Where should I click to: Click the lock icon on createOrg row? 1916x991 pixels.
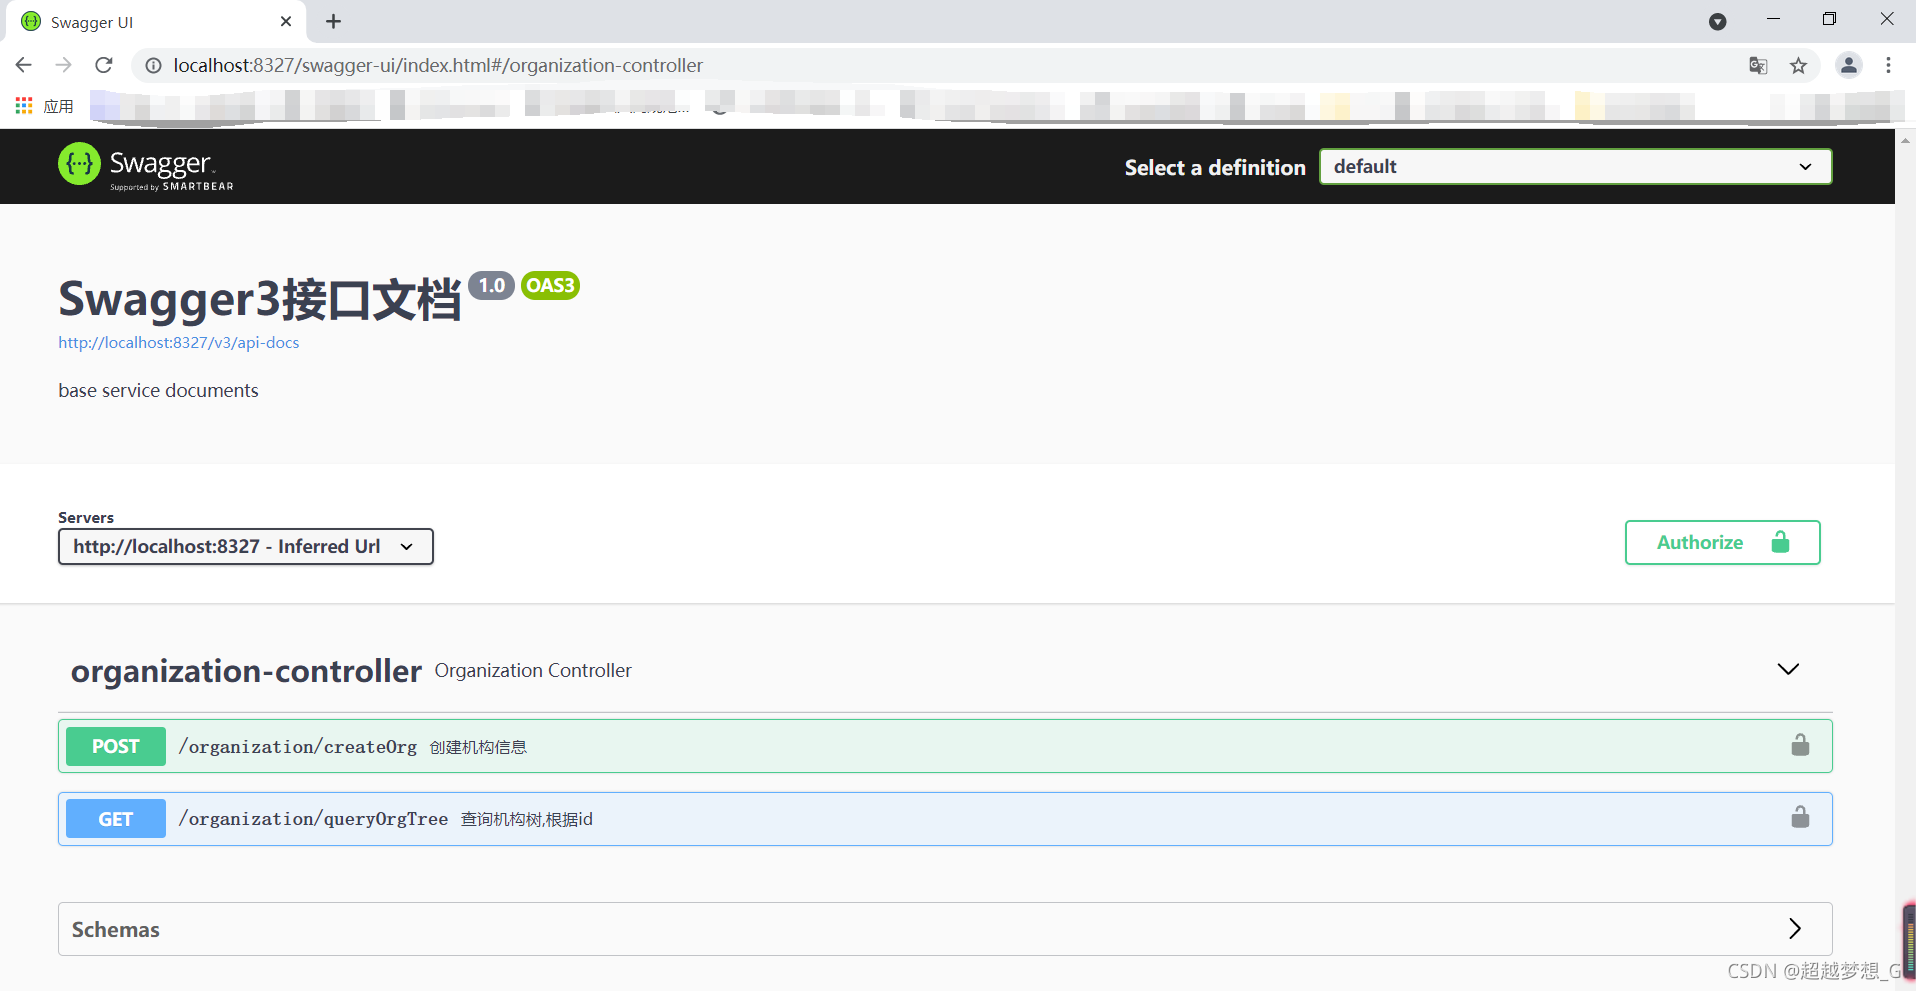tap(1800, 745)
